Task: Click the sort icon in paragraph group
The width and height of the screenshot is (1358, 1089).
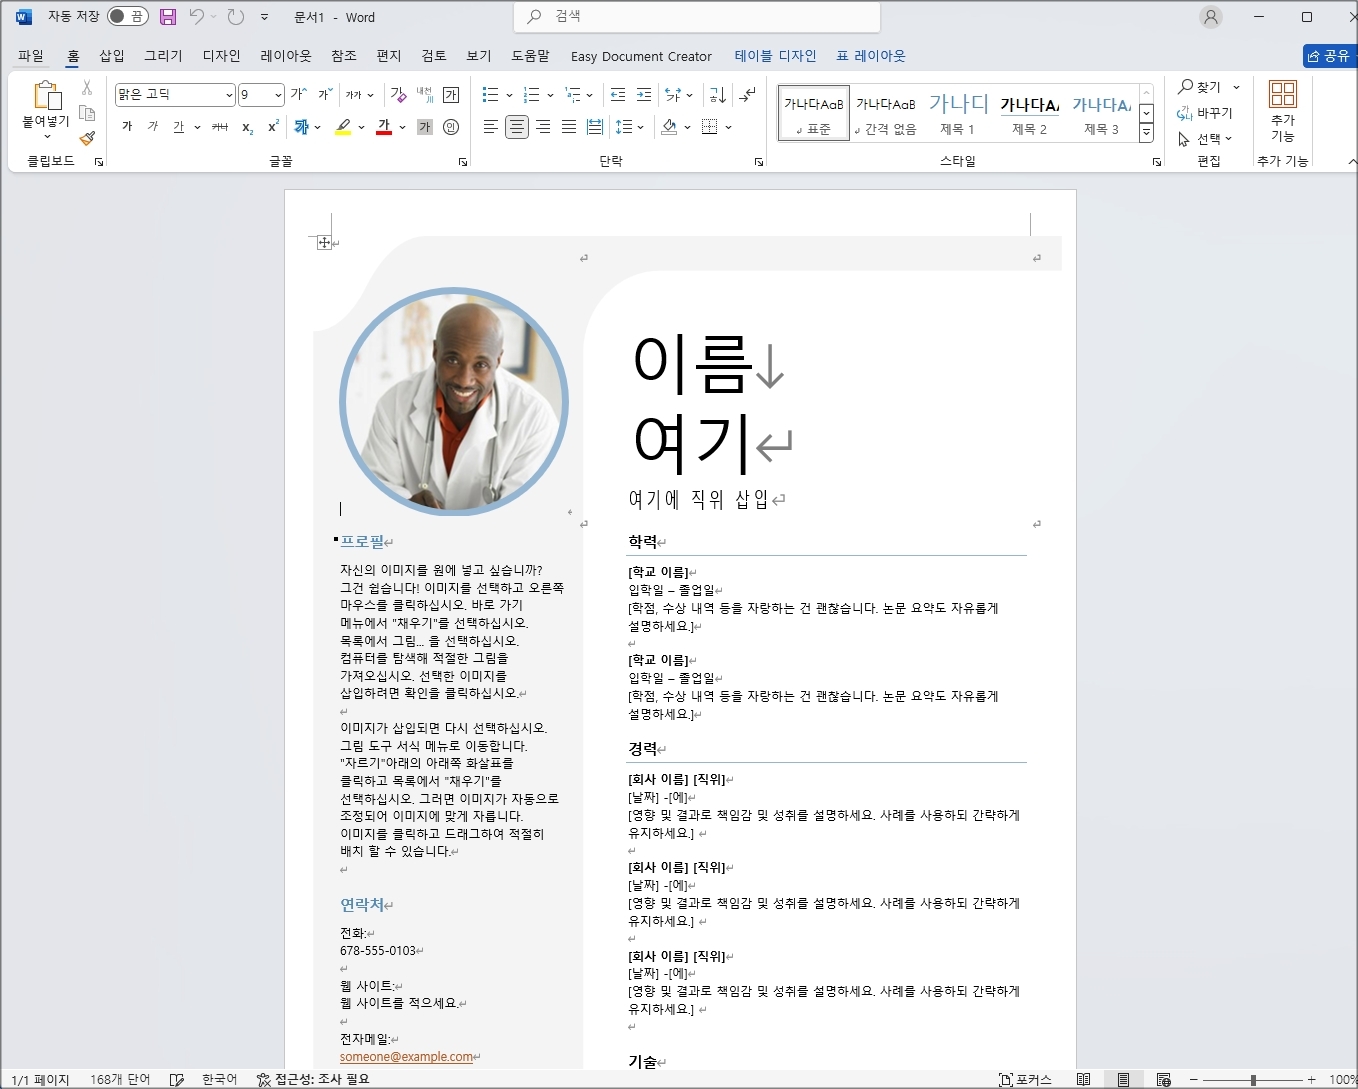Action: [x=717, y=95]
